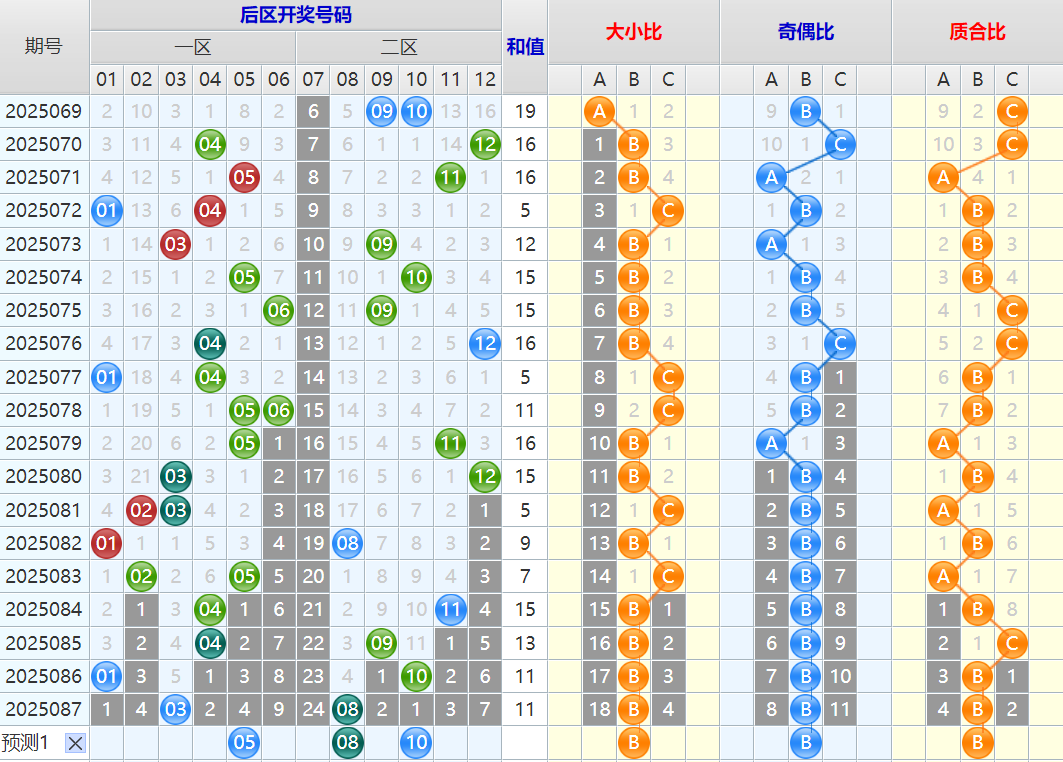The image size is (1063, 762).
Task: Click sum value 13 in row 2025085
Action: point(525,643)
